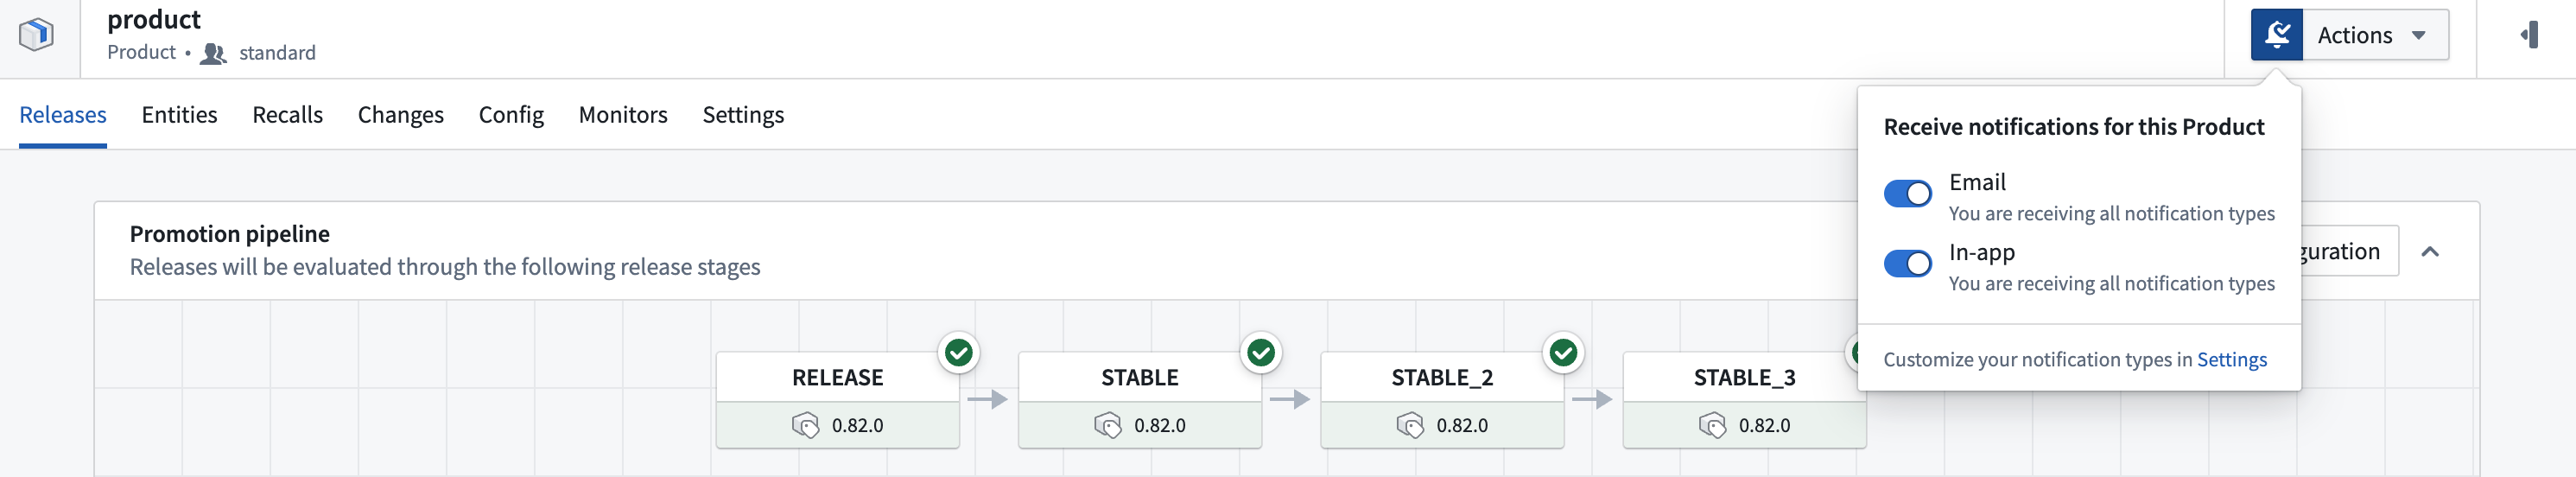Open the Recalls tab
The height and width of the screenshot is (477, 2576).
tap(287, 115)
